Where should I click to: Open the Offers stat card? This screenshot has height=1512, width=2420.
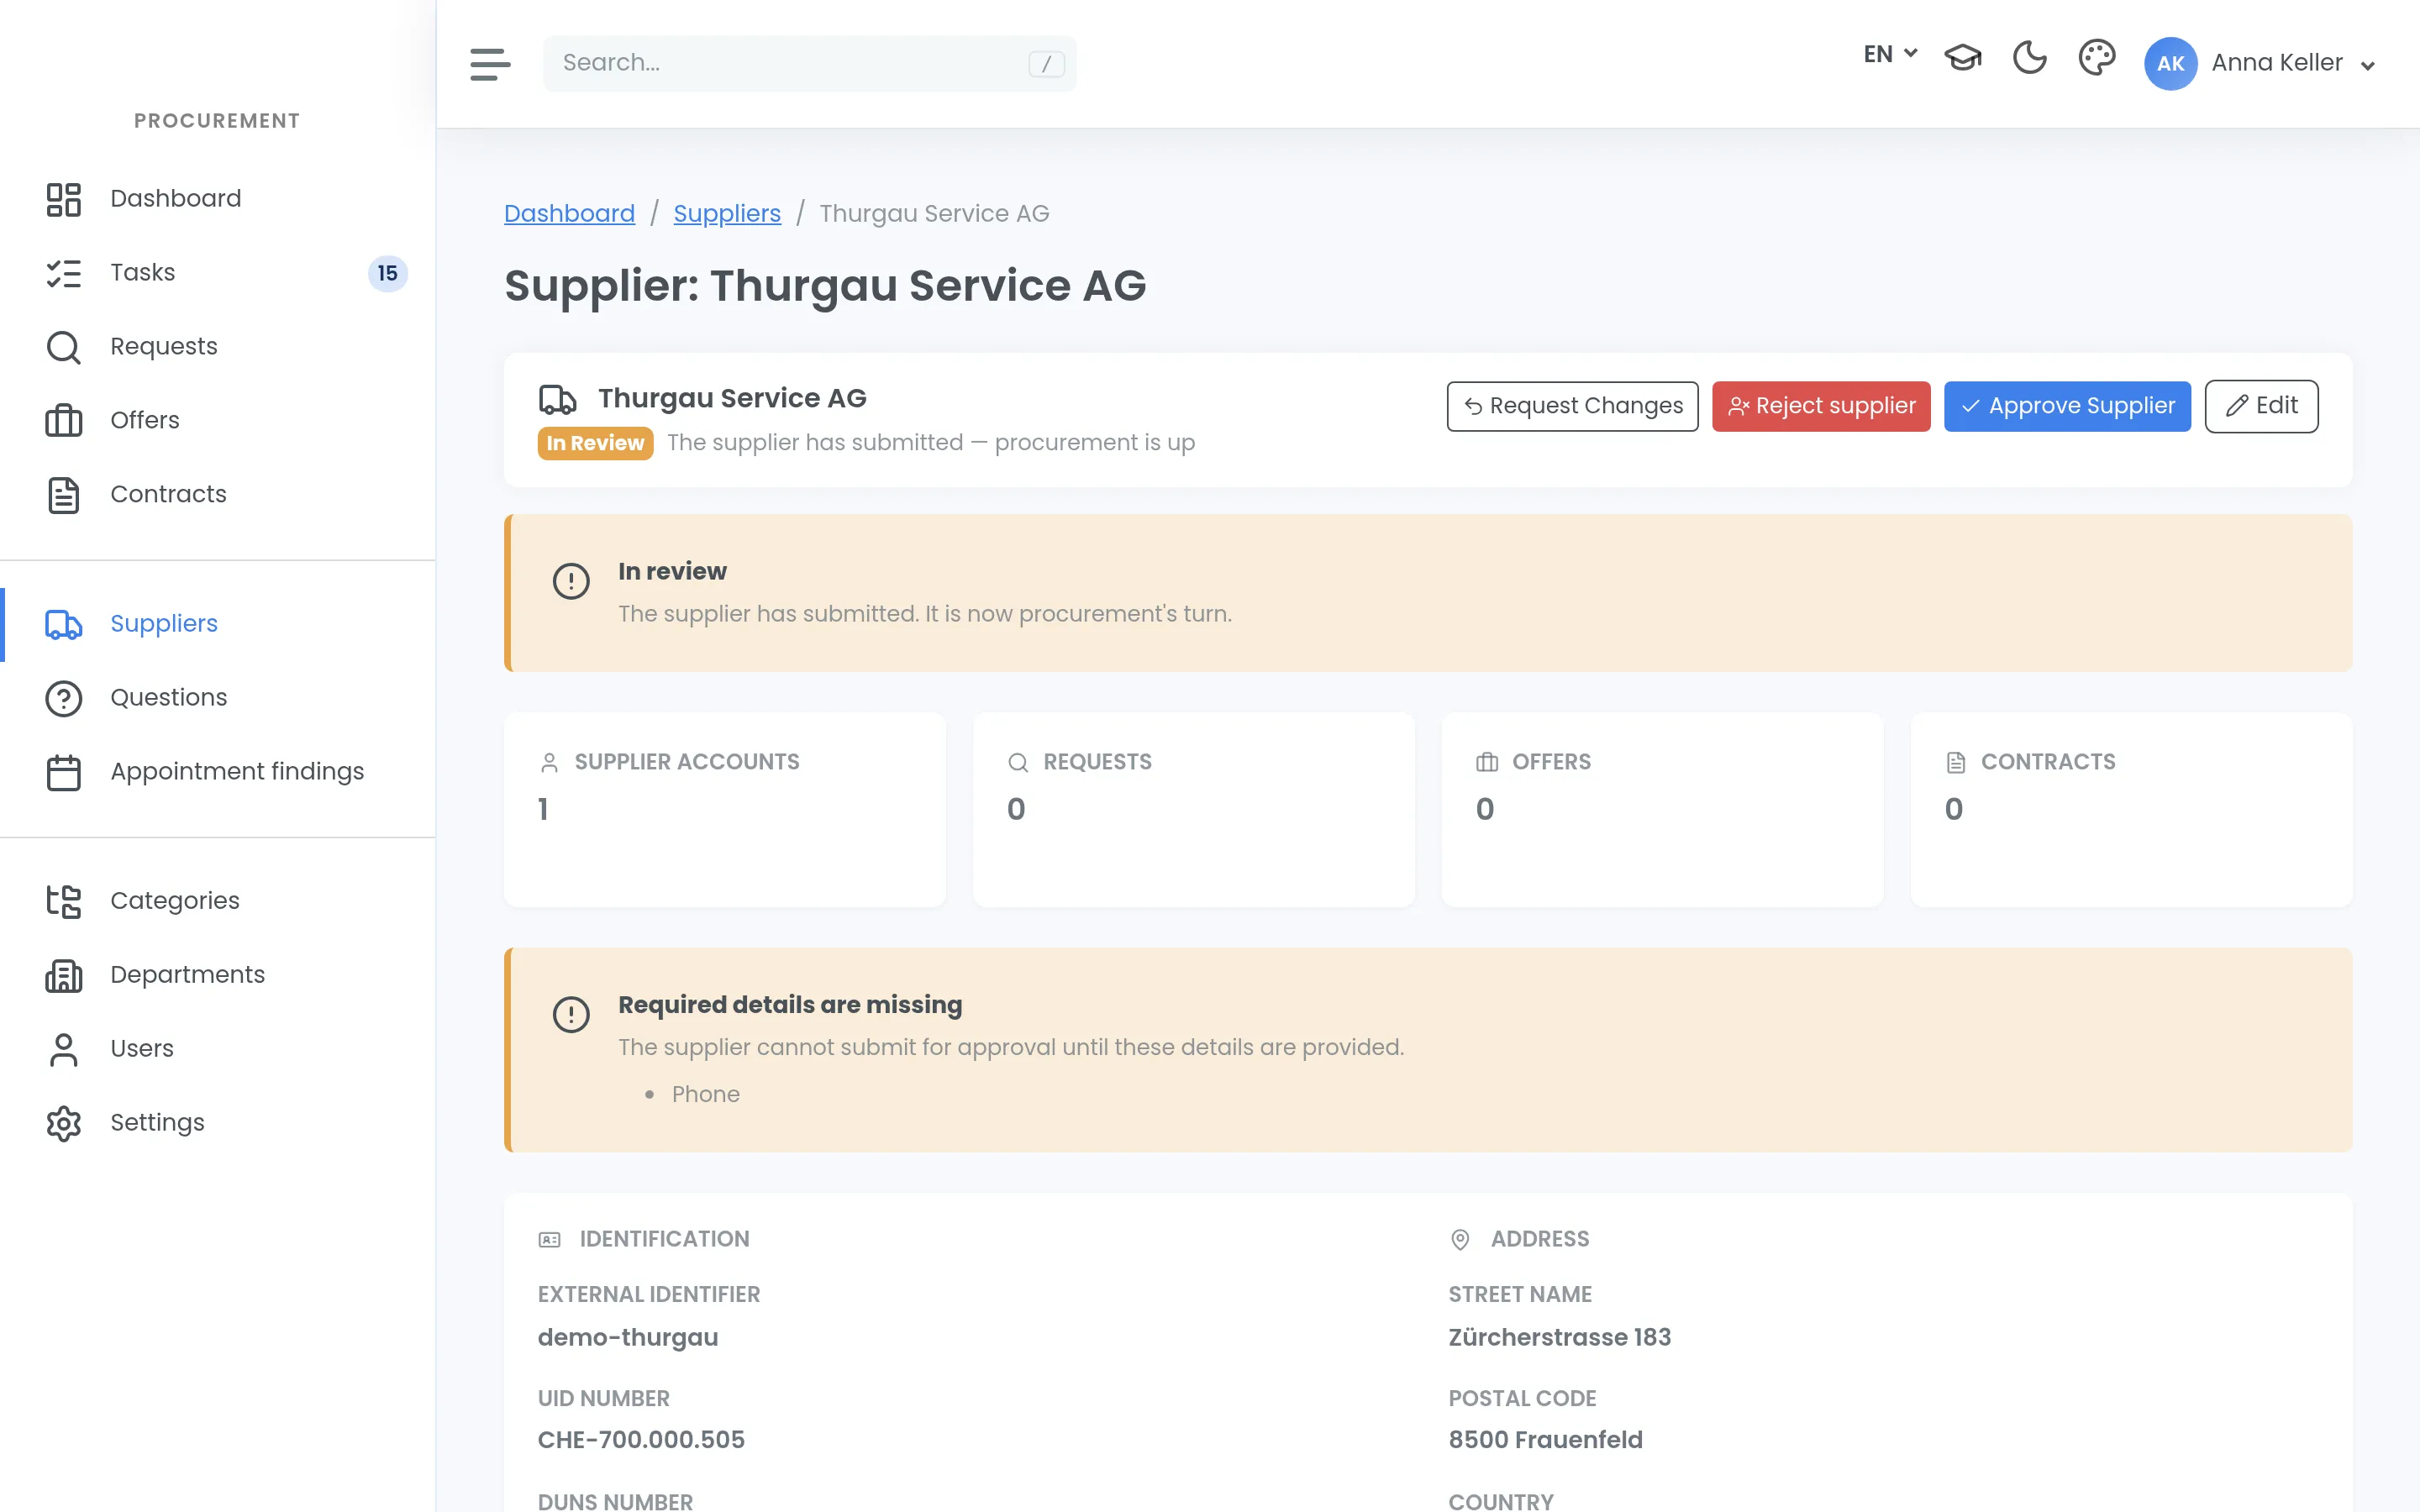[x=1662, y=809]
